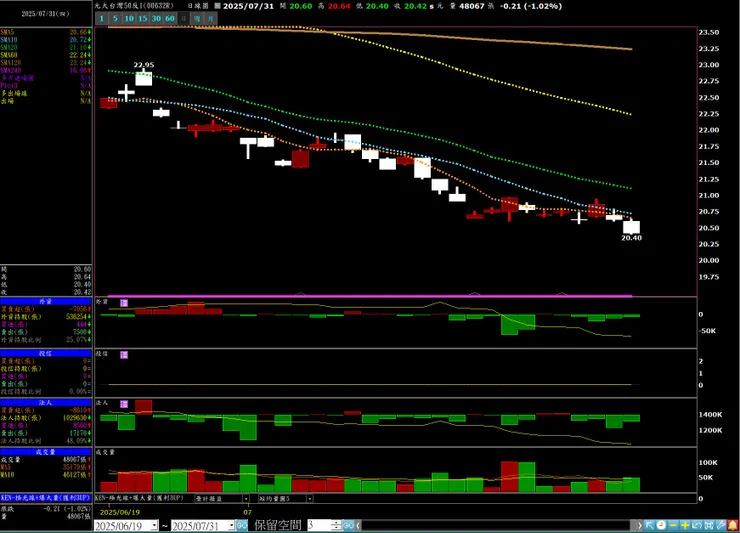Screen dimensions: 740x533
Task: Click the clock icon in bottom toolbar
Action: click(661, 525)
